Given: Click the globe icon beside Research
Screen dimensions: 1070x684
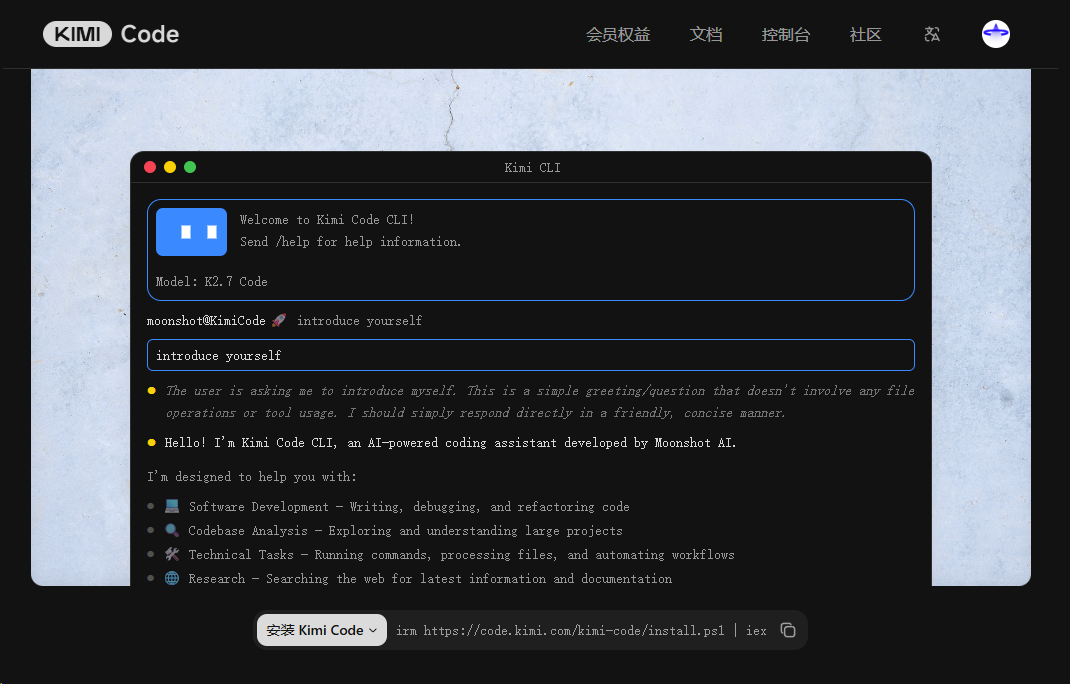Looking at the screenshot, I should tap(172, 578).
